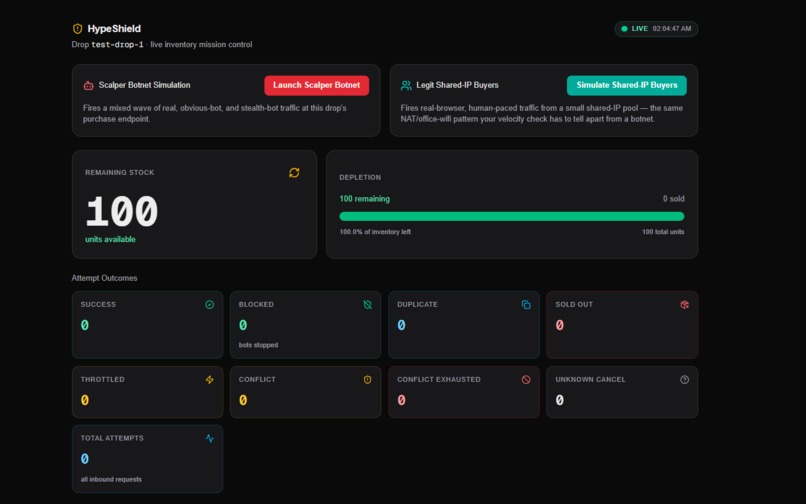806x504 pixels.
Task: Click the Duplicate copy icon
Action: pos(526,305)
